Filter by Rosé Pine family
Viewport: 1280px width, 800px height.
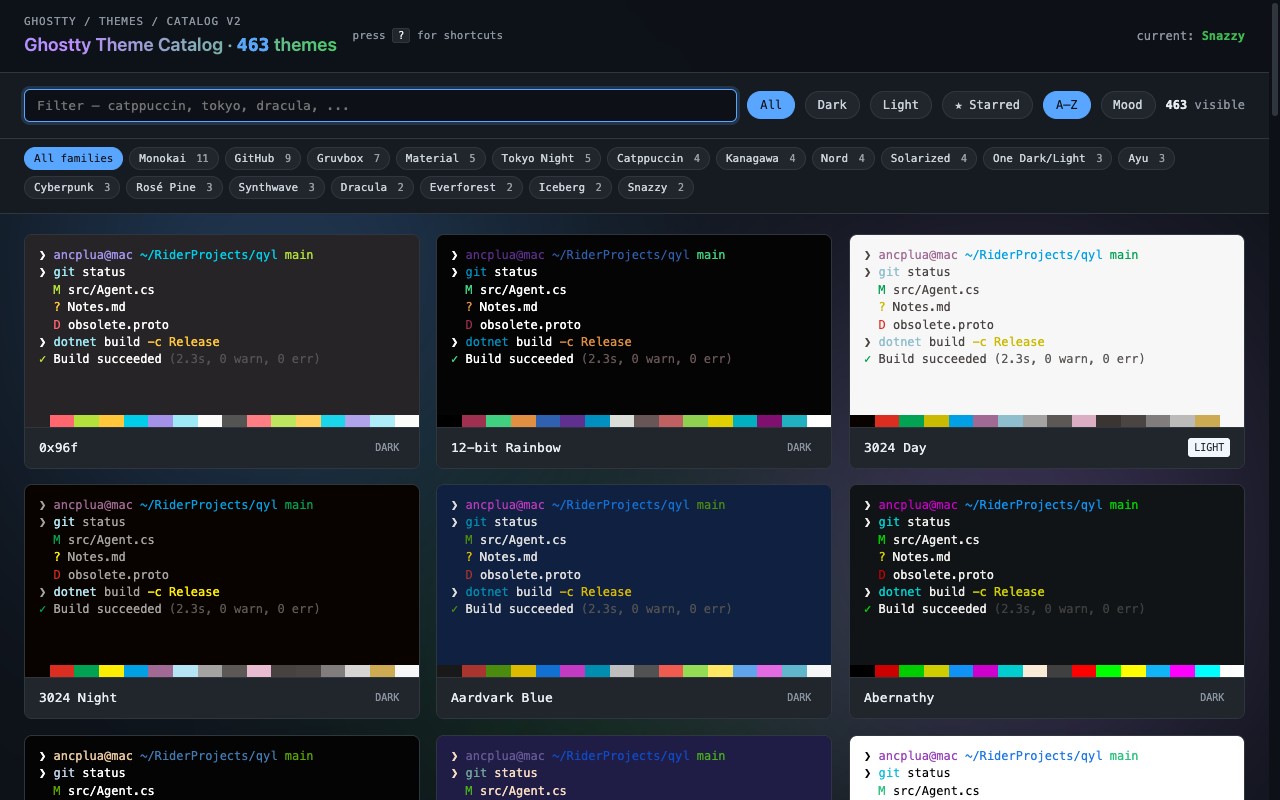[x=174, y=187]
